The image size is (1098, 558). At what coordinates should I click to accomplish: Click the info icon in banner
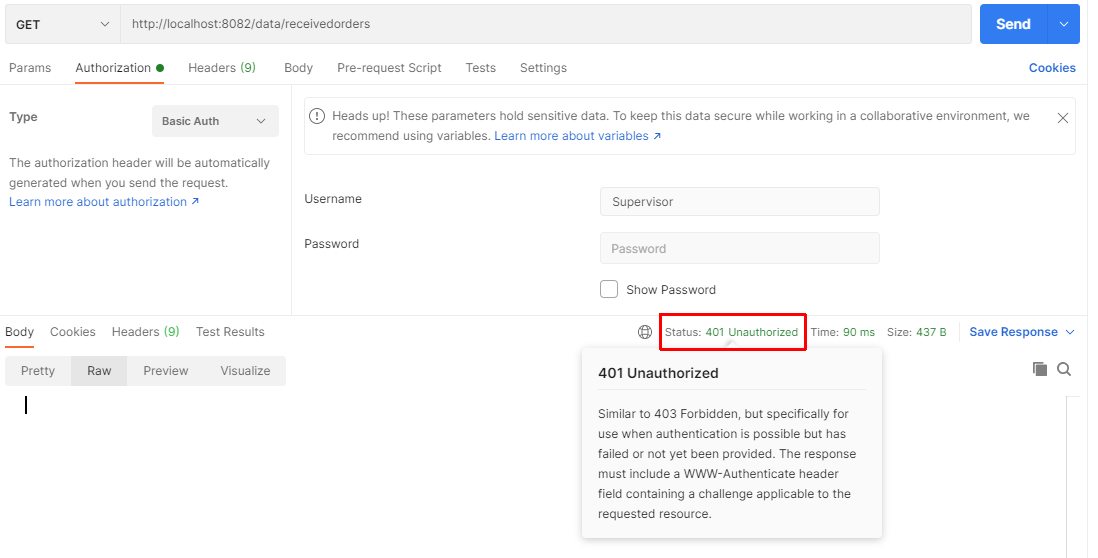click(317, 116)
